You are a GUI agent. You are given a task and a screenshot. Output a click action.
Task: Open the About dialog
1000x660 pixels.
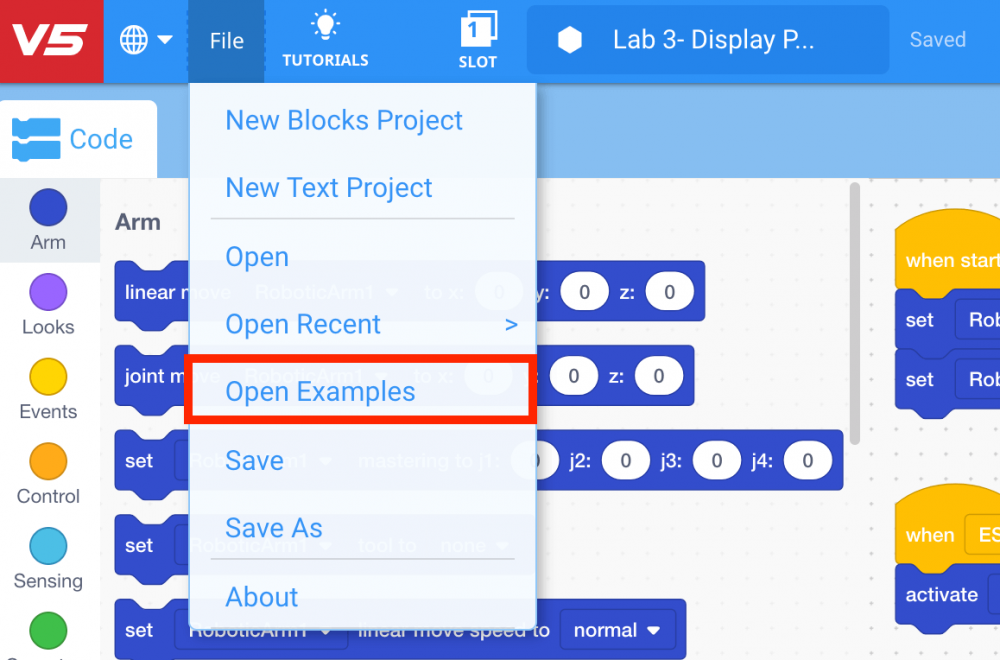click(261, 597)
